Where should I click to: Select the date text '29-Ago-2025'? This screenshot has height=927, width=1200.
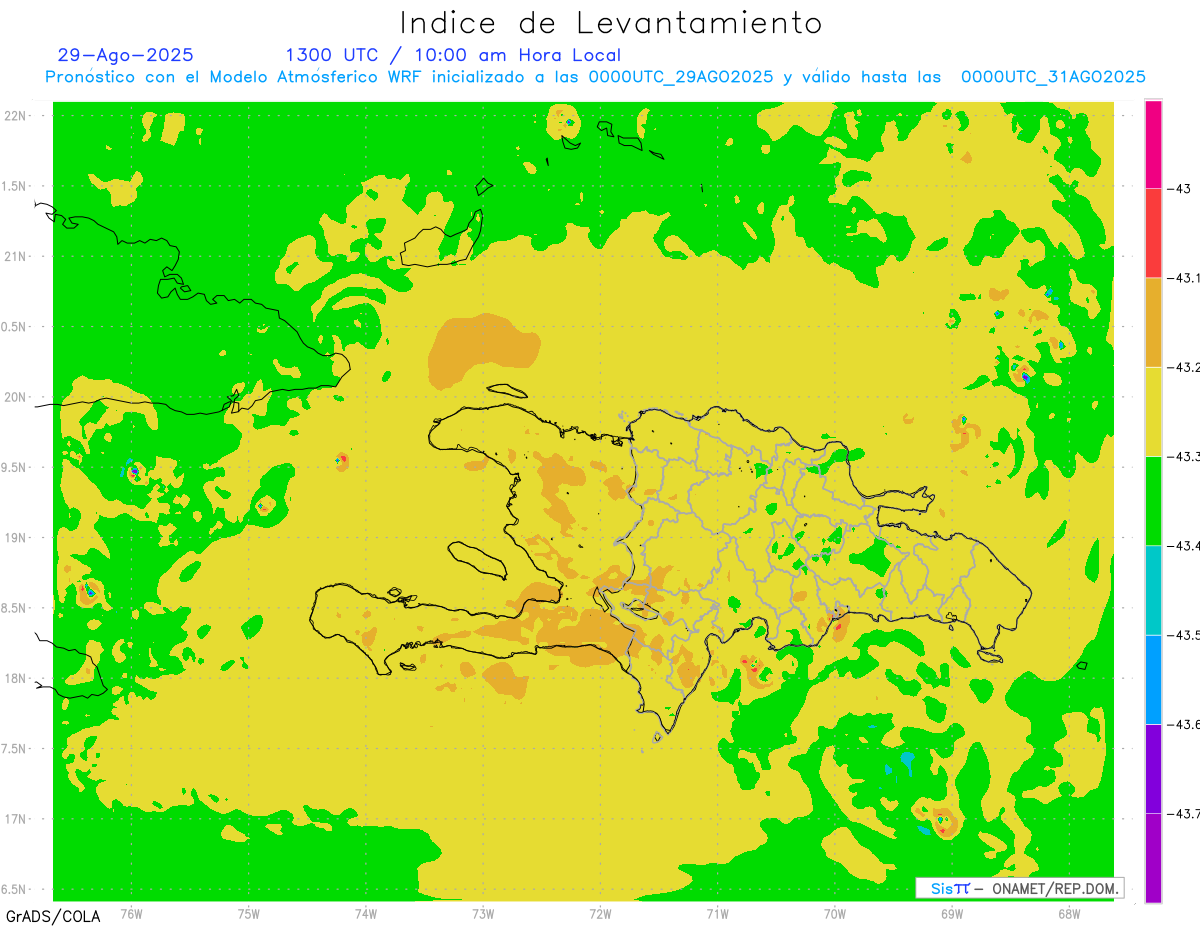[126, 55]
